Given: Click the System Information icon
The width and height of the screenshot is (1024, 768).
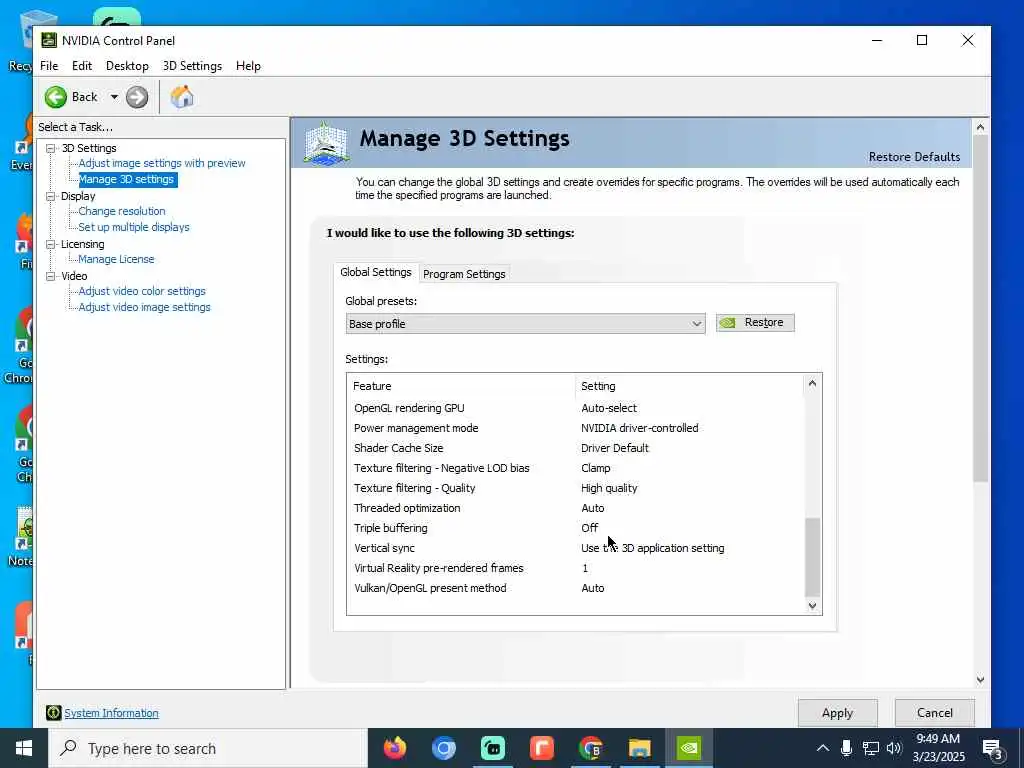Looking at the screenshot, I should [x=54, y=713].
